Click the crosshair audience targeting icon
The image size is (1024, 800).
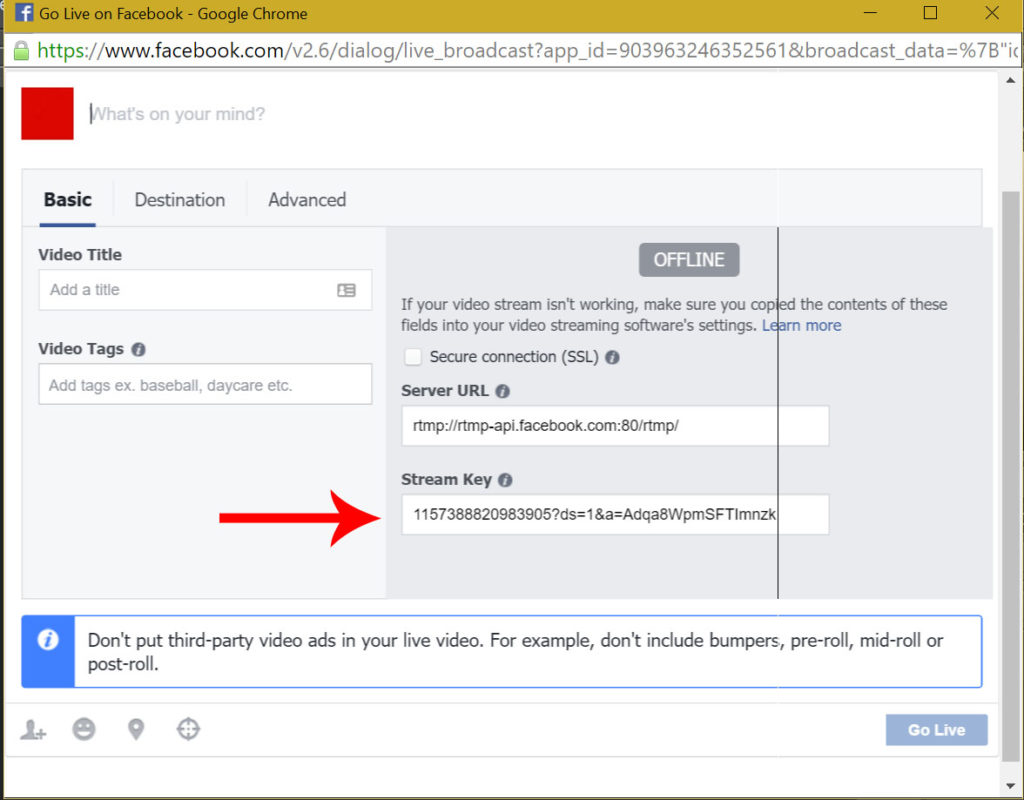[x=188, y=729]
